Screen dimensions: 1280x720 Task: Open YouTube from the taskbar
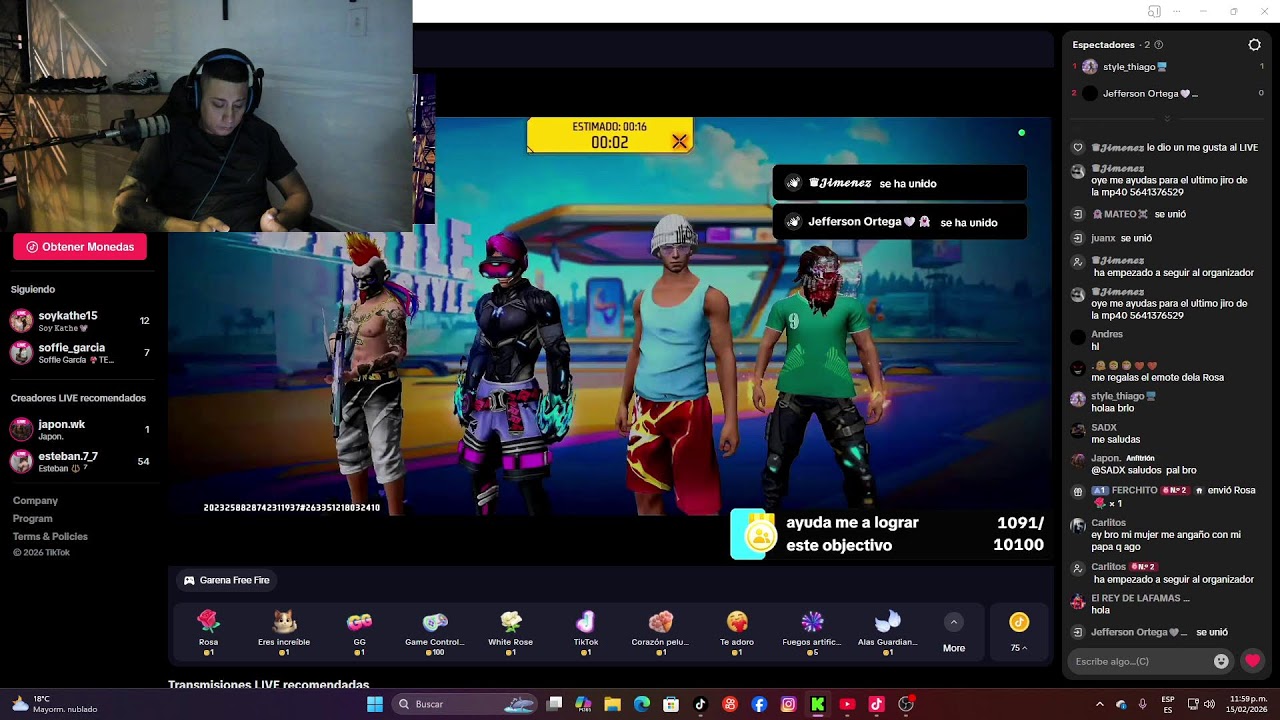(847, 704)
